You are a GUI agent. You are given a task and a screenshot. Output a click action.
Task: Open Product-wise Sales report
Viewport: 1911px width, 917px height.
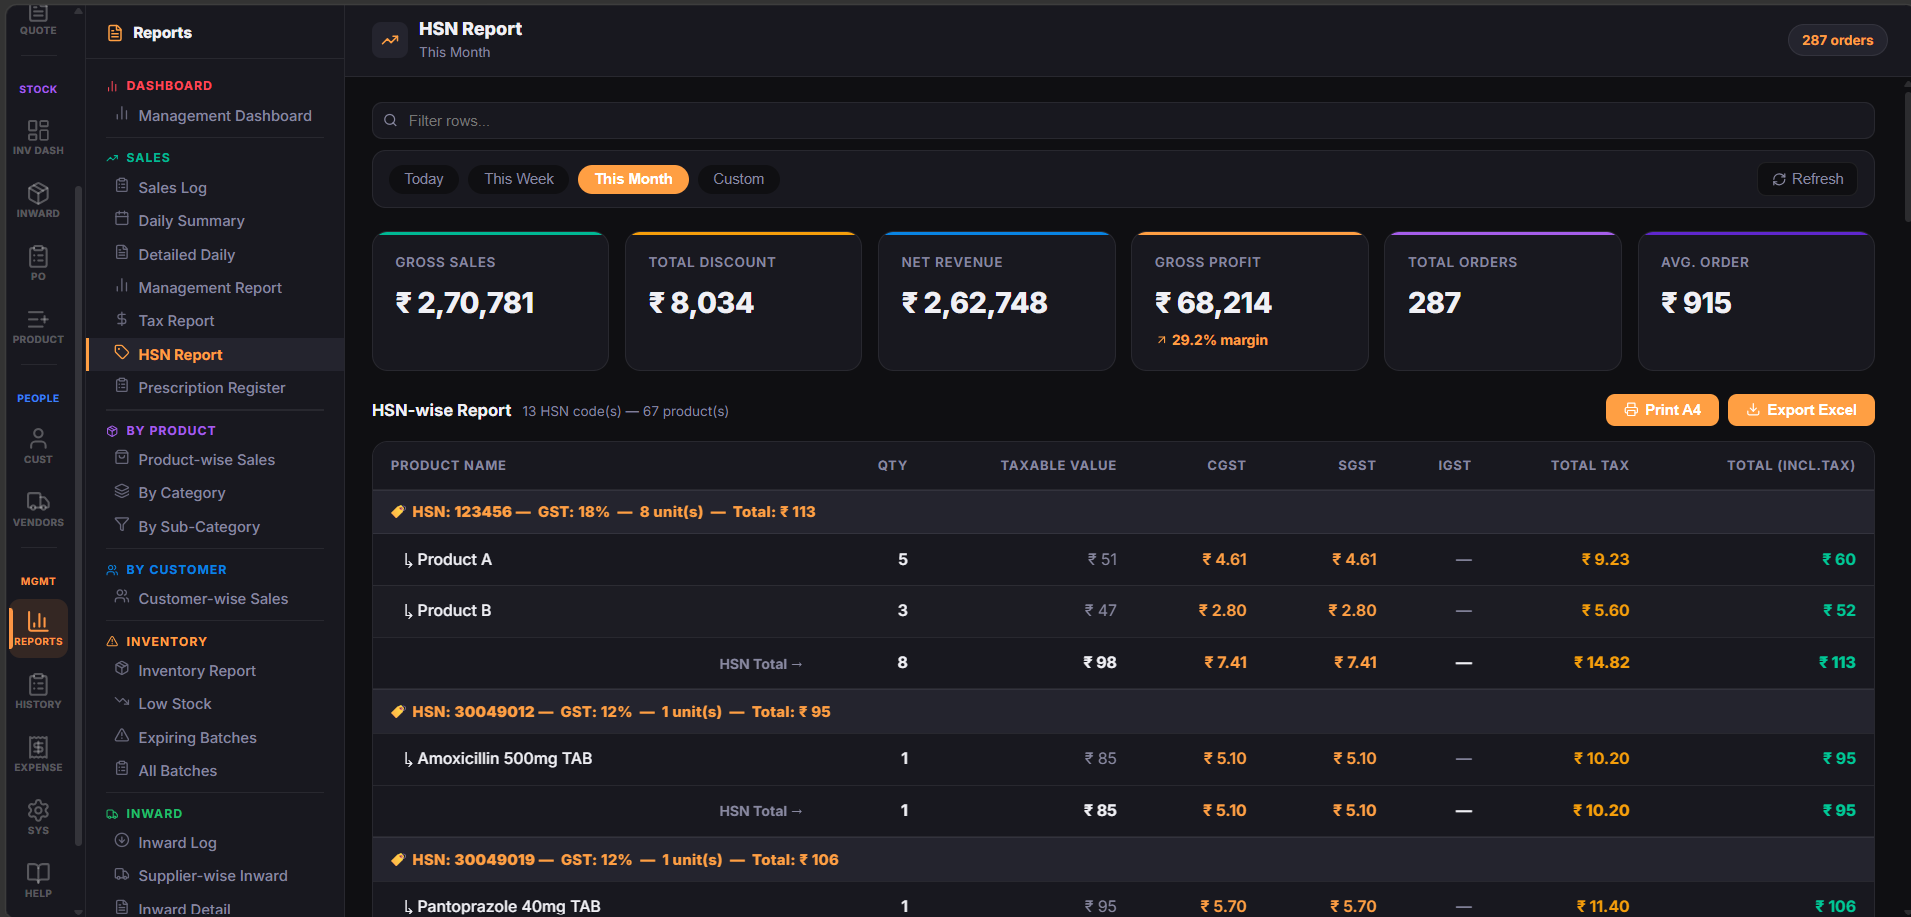[x=215, y=459]
